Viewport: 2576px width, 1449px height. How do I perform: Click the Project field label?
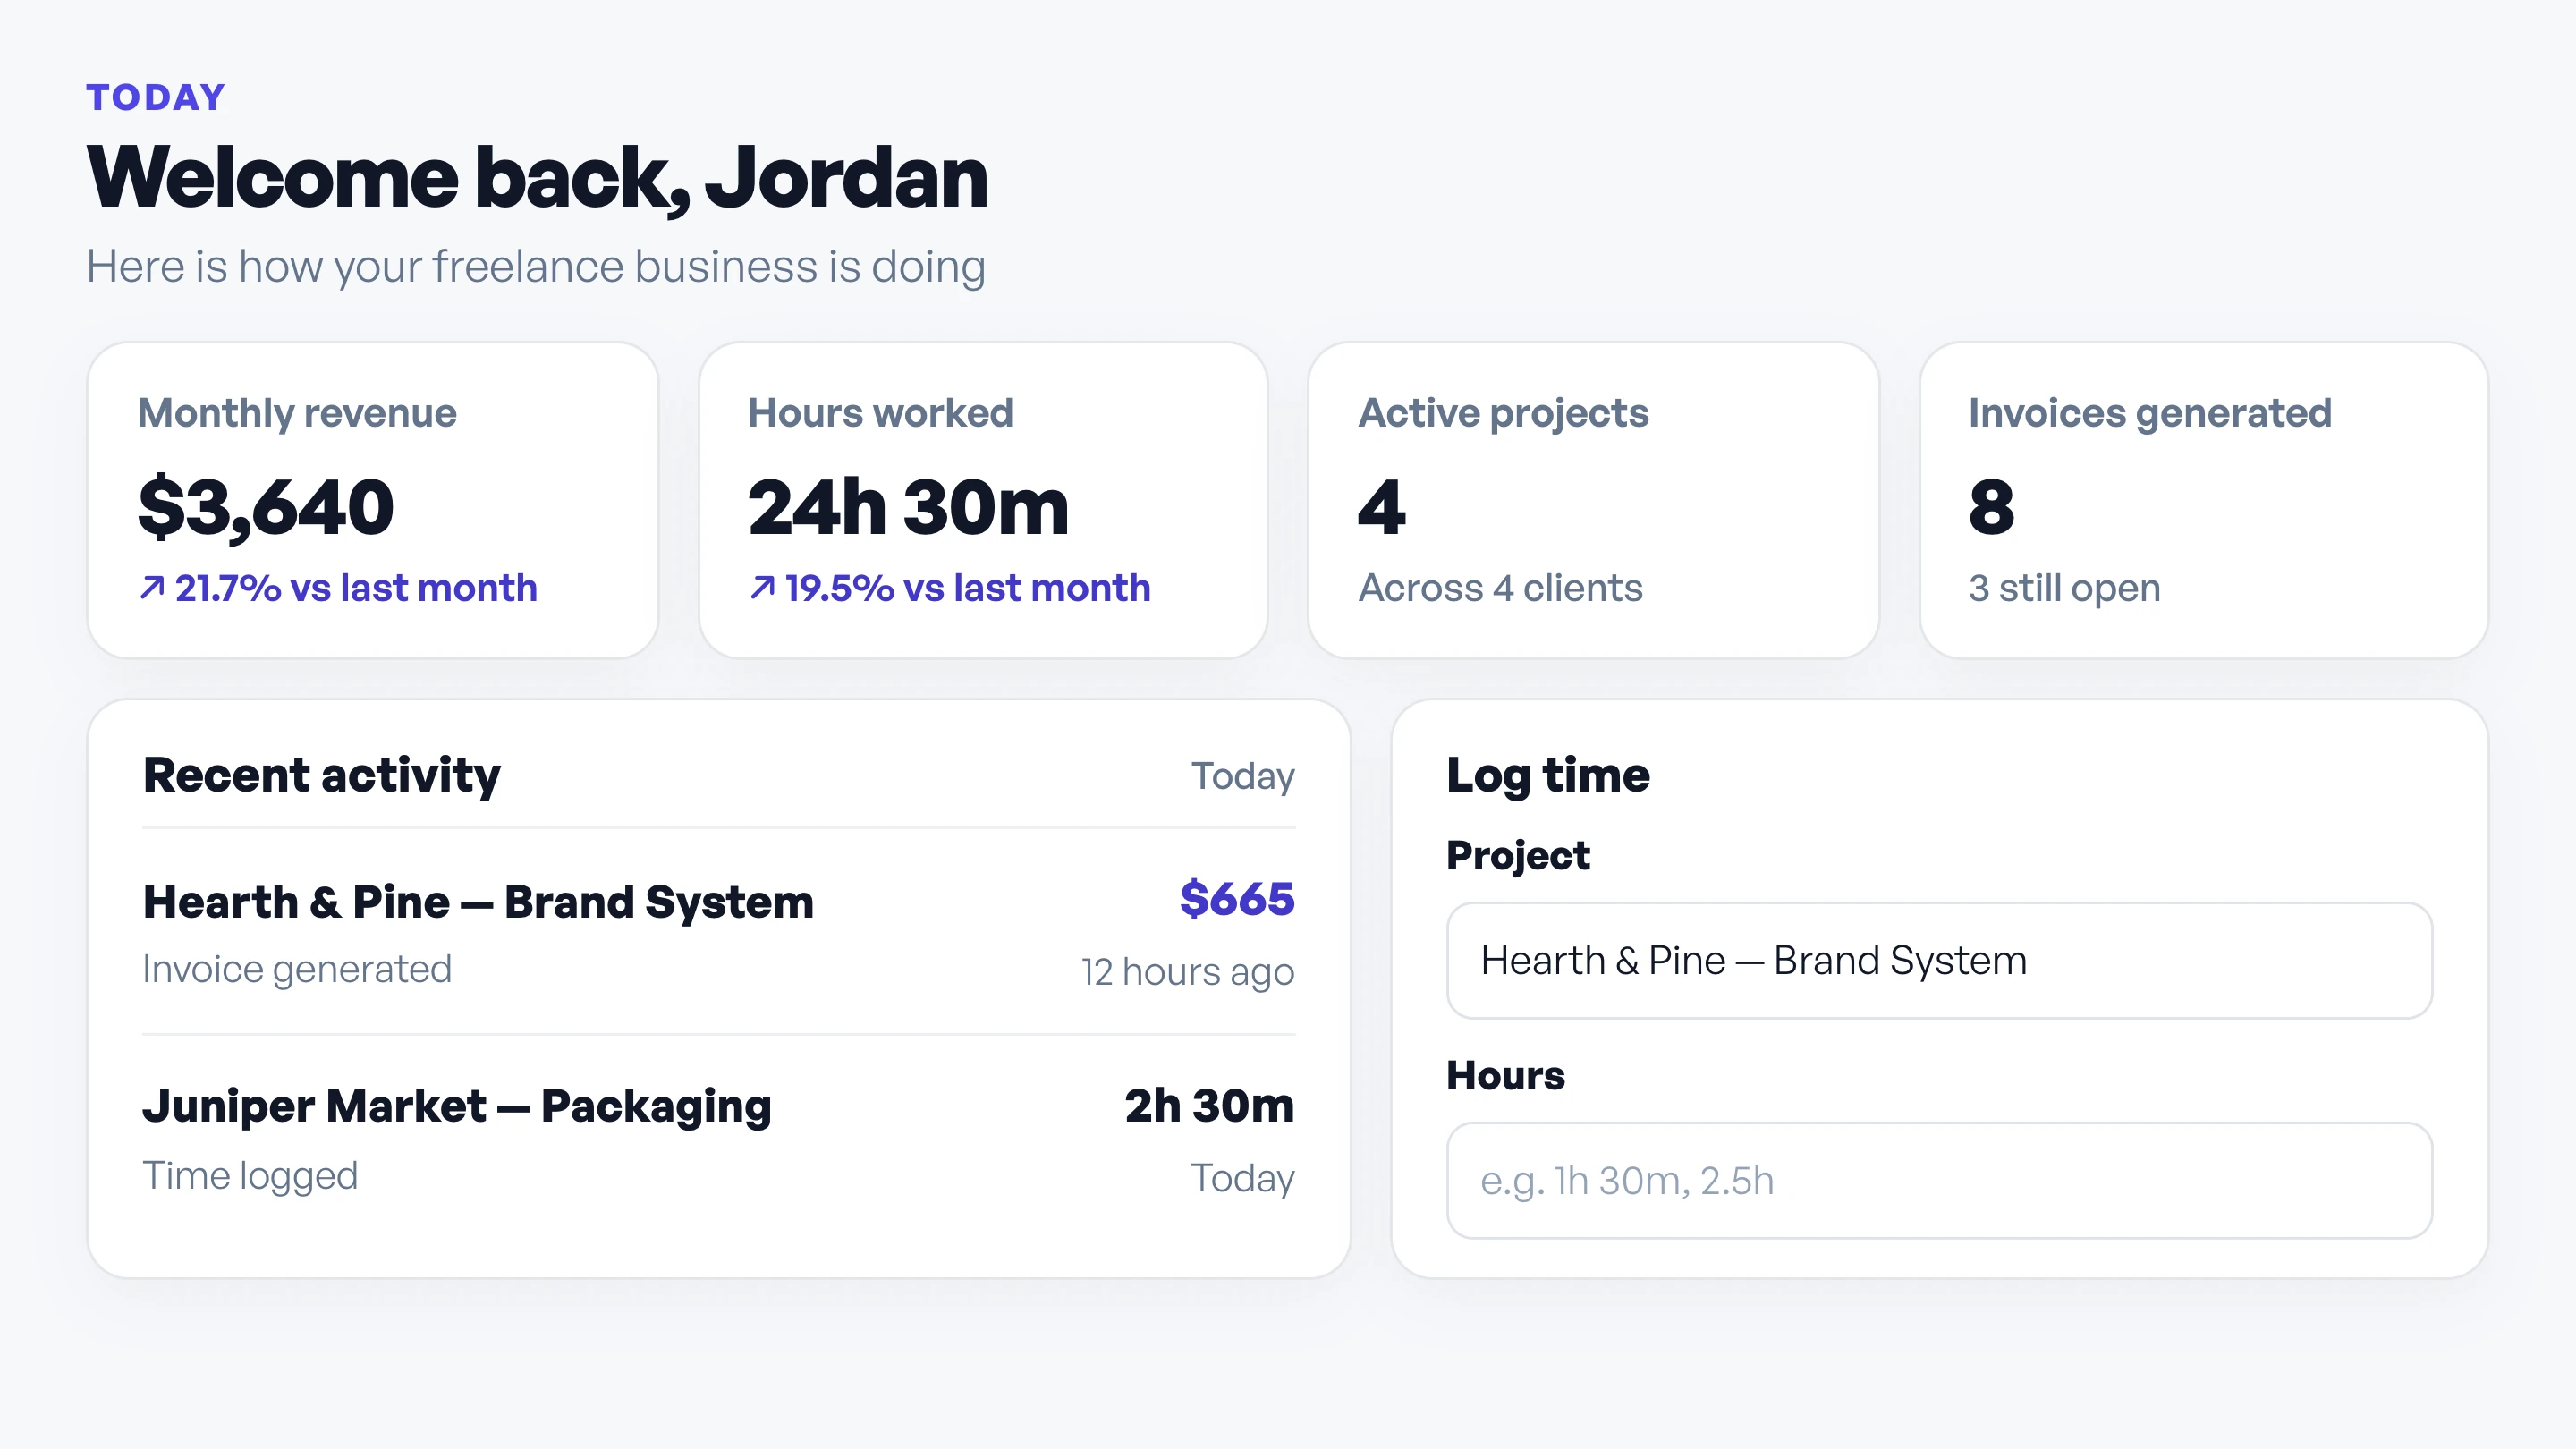click(1518, 856)
